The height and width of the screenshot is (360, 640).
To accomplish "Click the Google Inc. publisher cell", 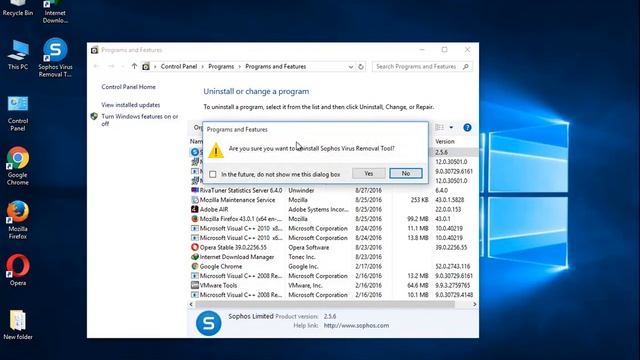I will tap(303, 266).
